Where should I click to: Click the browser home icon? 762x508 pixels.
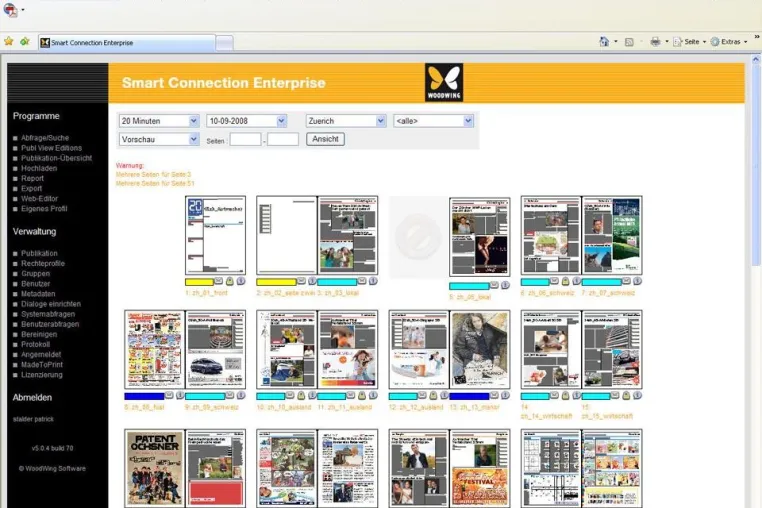[x=604, y=42]
